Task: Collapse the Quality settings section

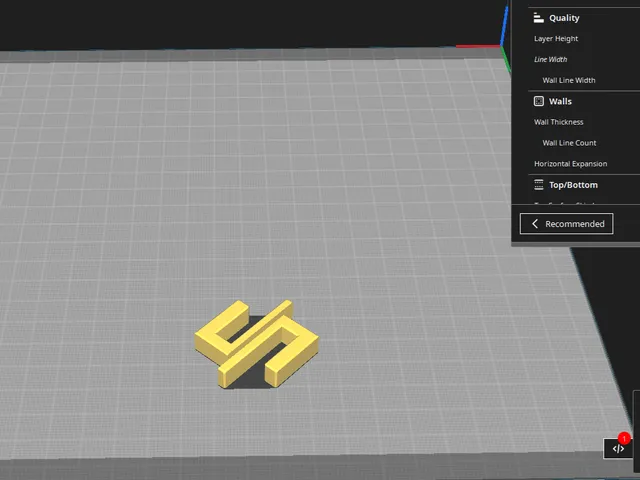Action: [564, 18]
